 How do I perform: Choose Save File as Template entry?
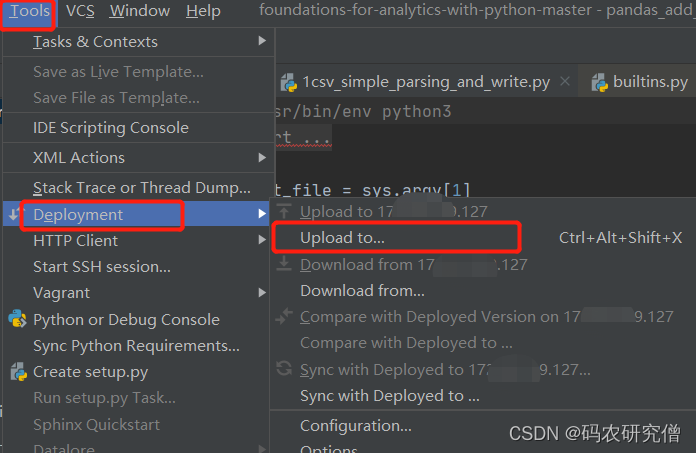click(x=138, y=98)
